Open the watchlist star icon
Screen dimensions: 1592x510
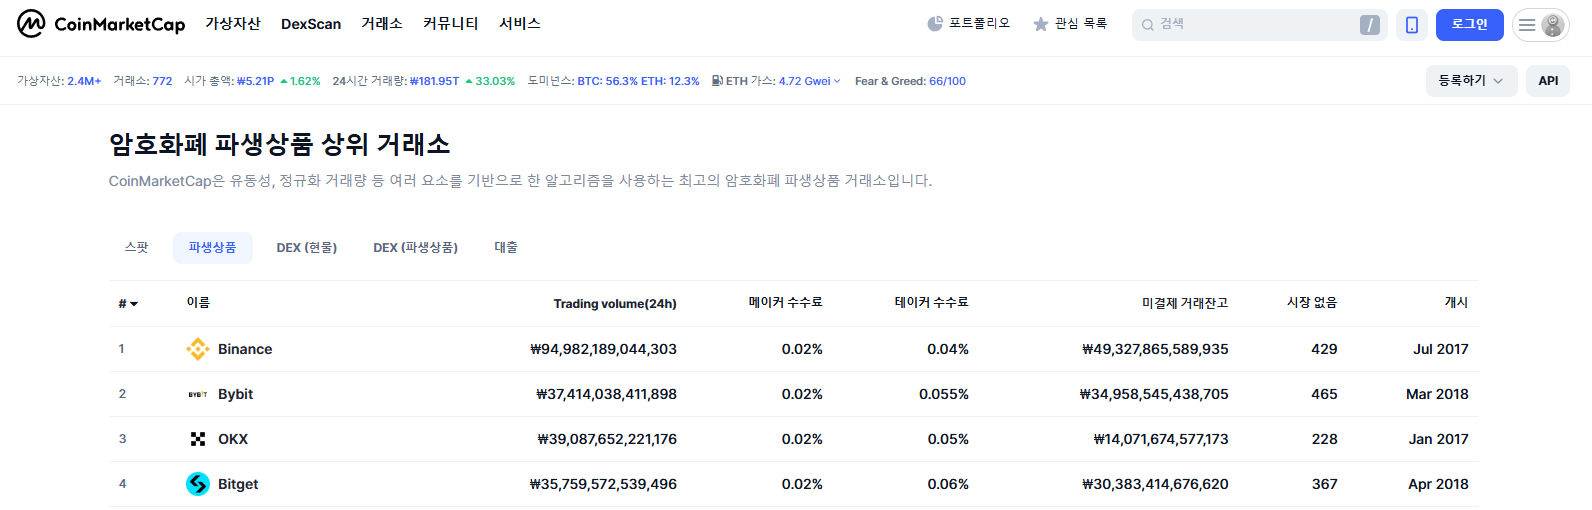pos(1041,24)
